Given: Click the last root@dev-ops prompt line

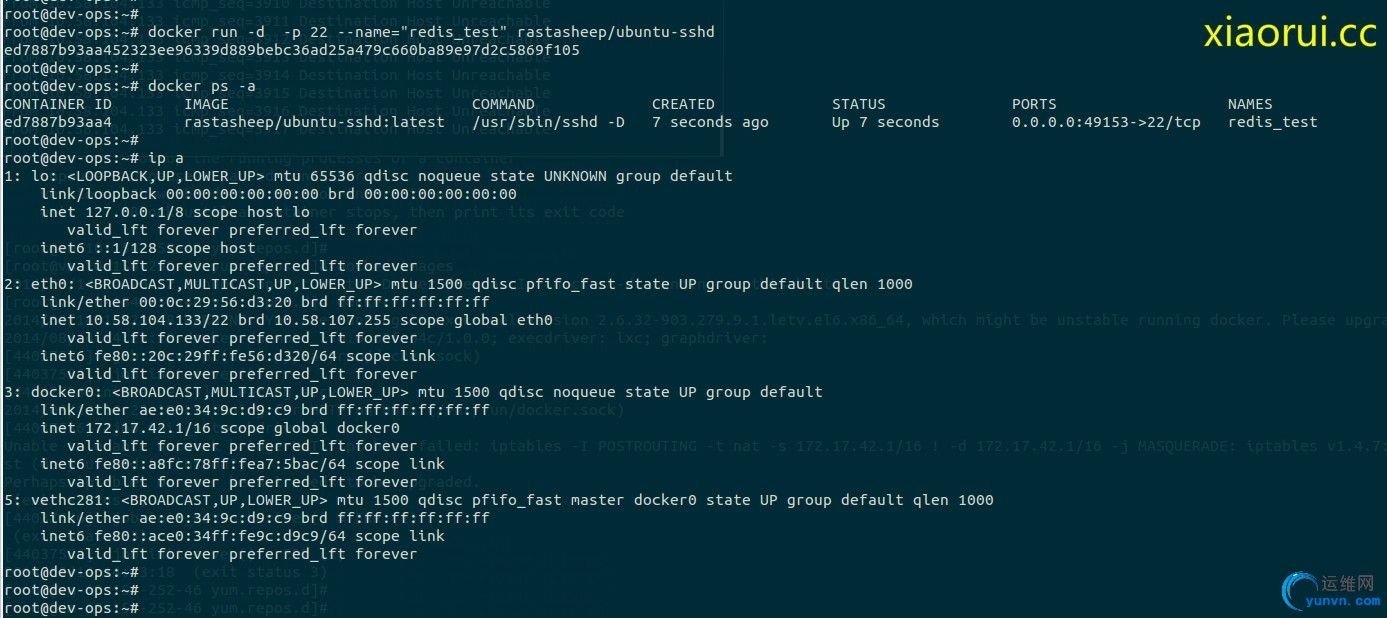Looking at the screenshot, I should click(x=72, y=608).
